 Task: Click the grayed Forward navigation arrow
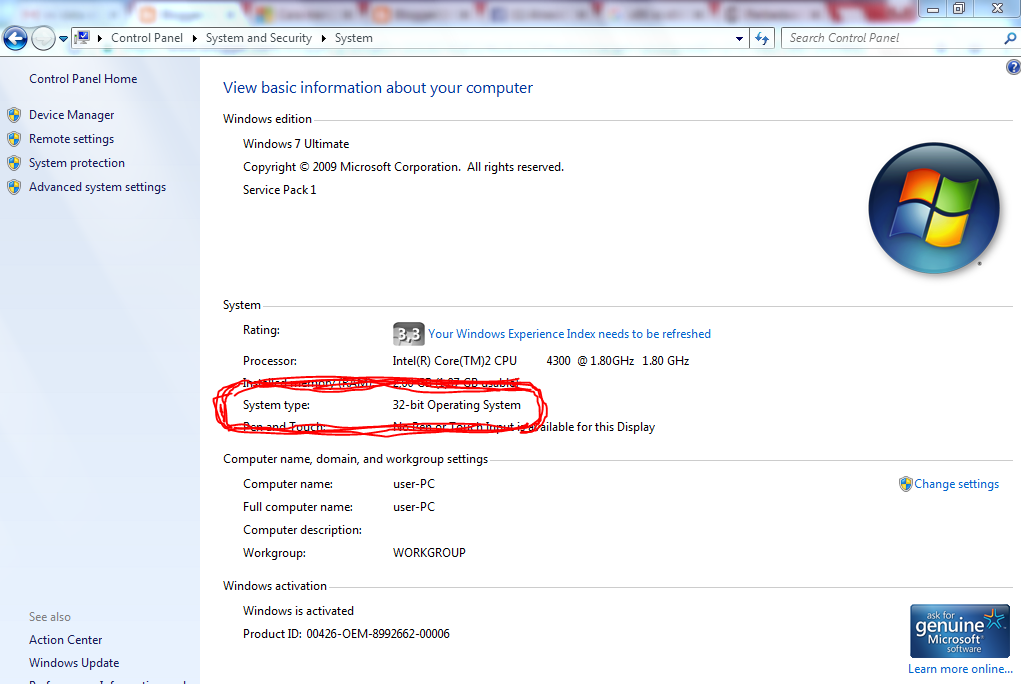(x=43, y=38)
